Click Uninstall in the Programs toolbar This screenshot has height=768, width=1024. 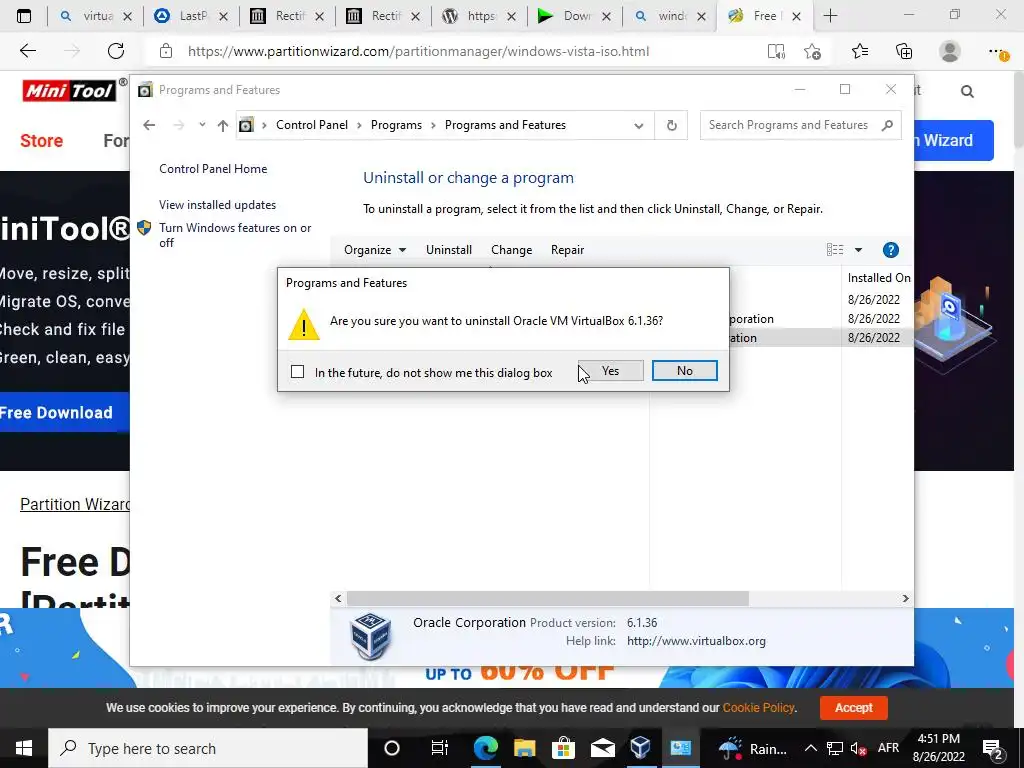[x=449, y=250]
